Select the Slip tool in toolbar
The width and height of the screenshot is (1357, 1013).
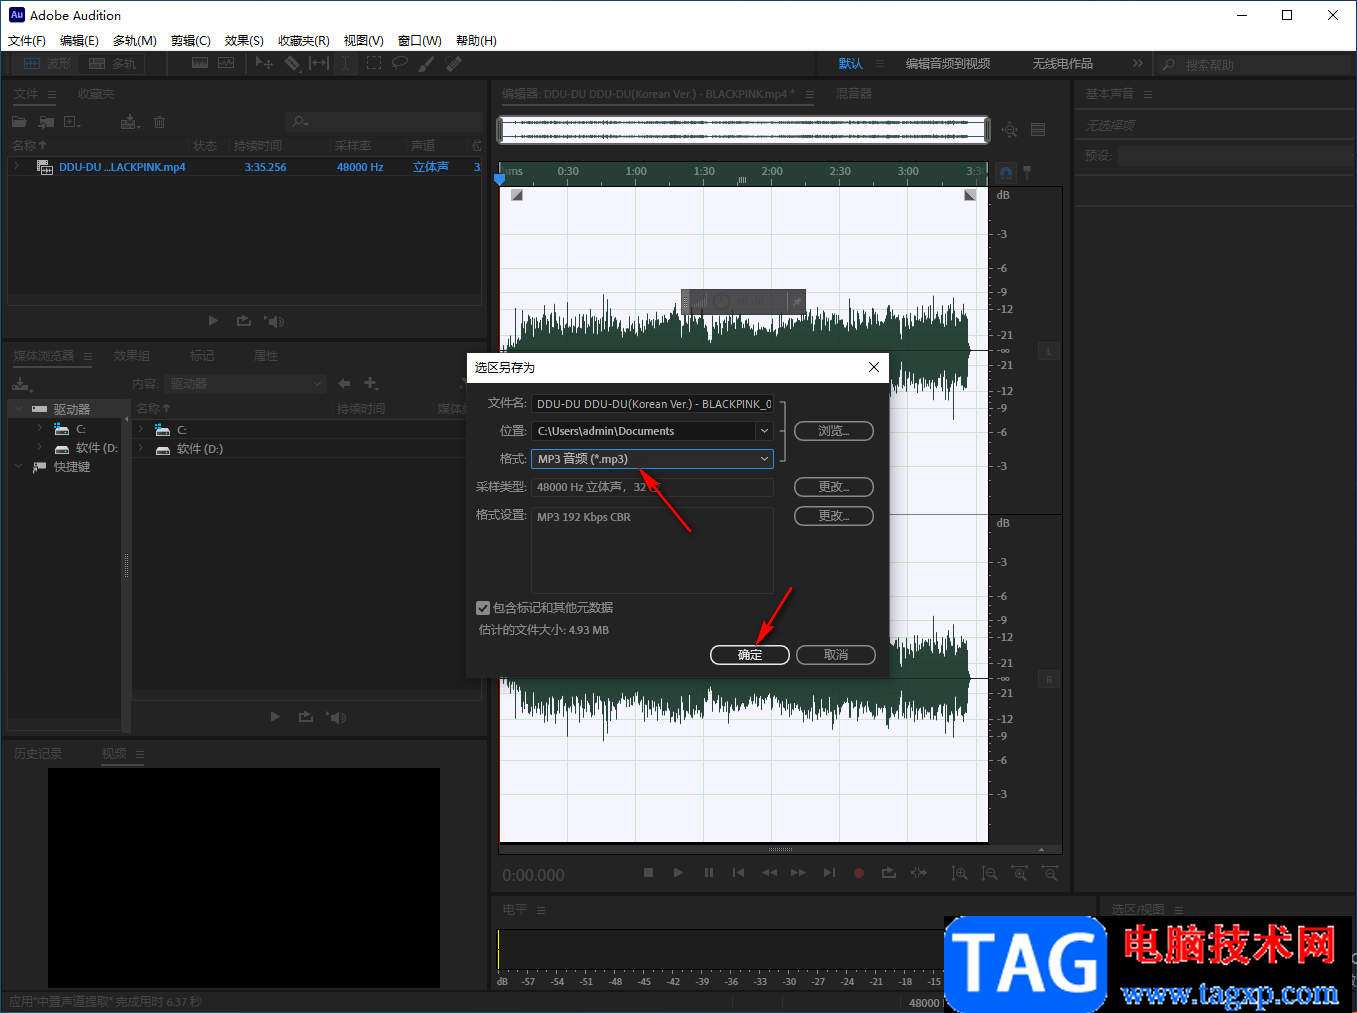(319, 63)
